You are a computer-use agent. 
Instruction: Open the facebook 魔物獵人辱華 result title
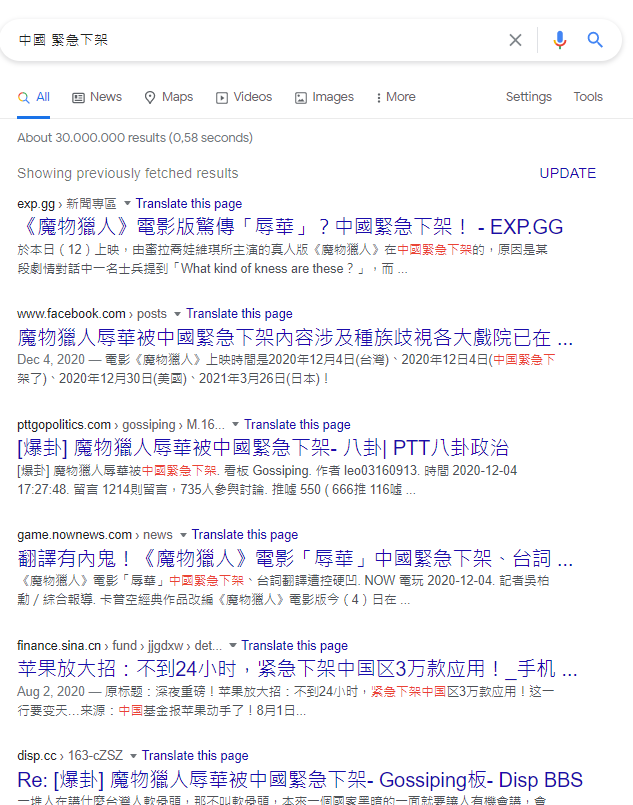click(295, 337)
